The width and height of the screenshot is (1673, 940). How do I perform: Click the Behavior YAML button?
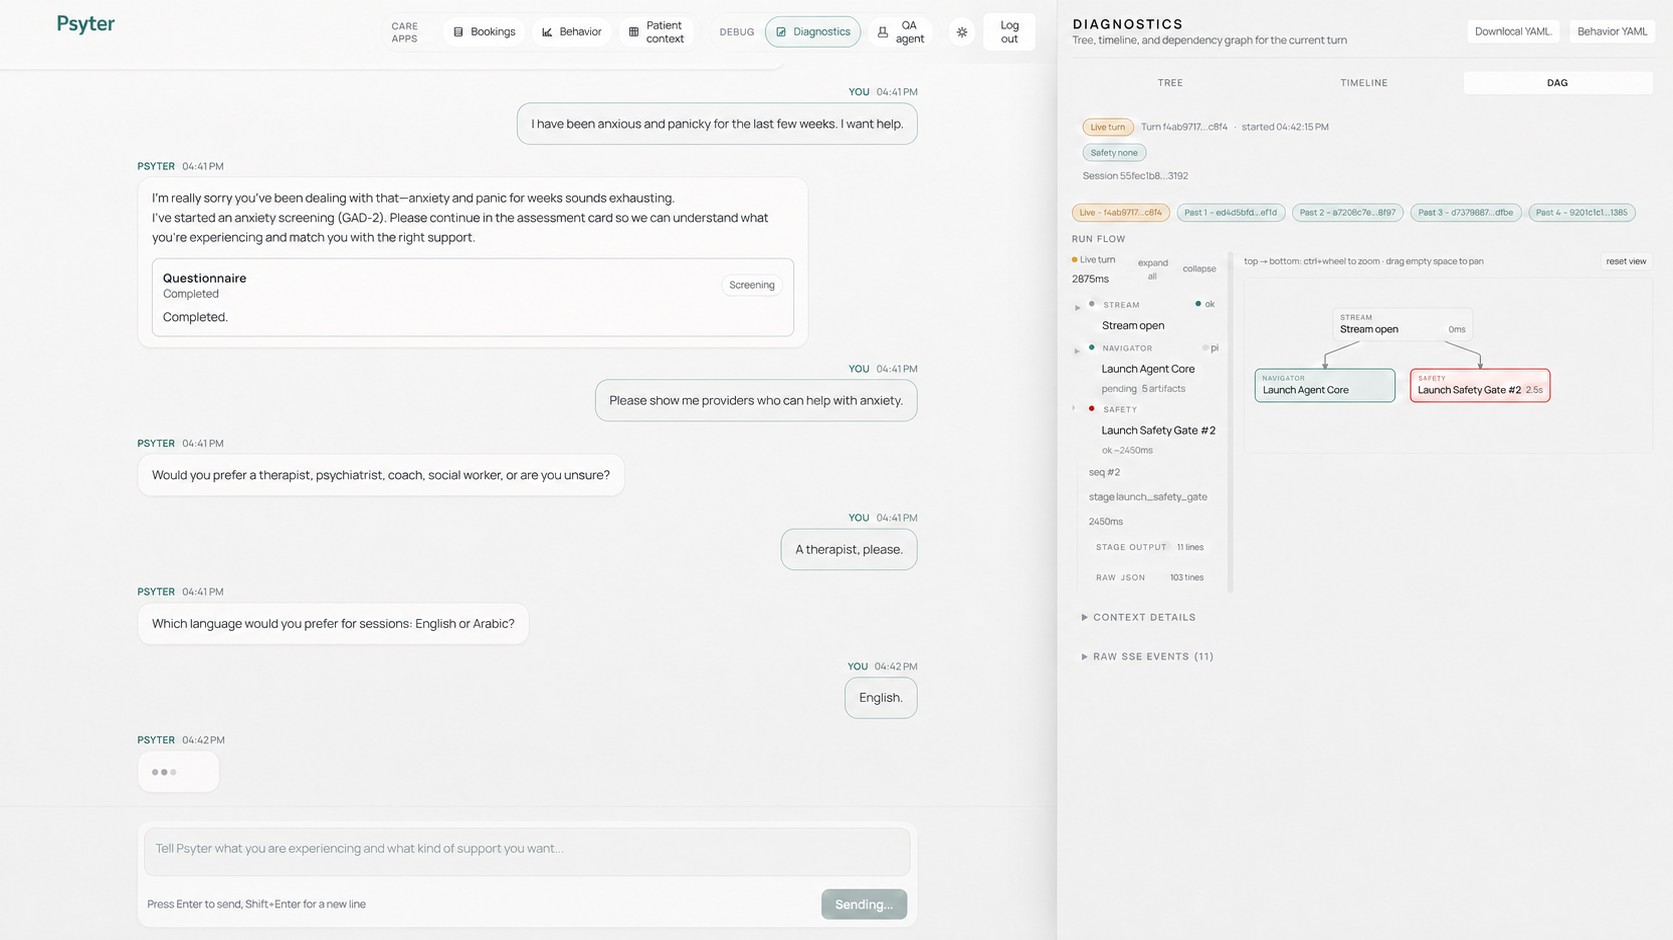[1612, 31]
